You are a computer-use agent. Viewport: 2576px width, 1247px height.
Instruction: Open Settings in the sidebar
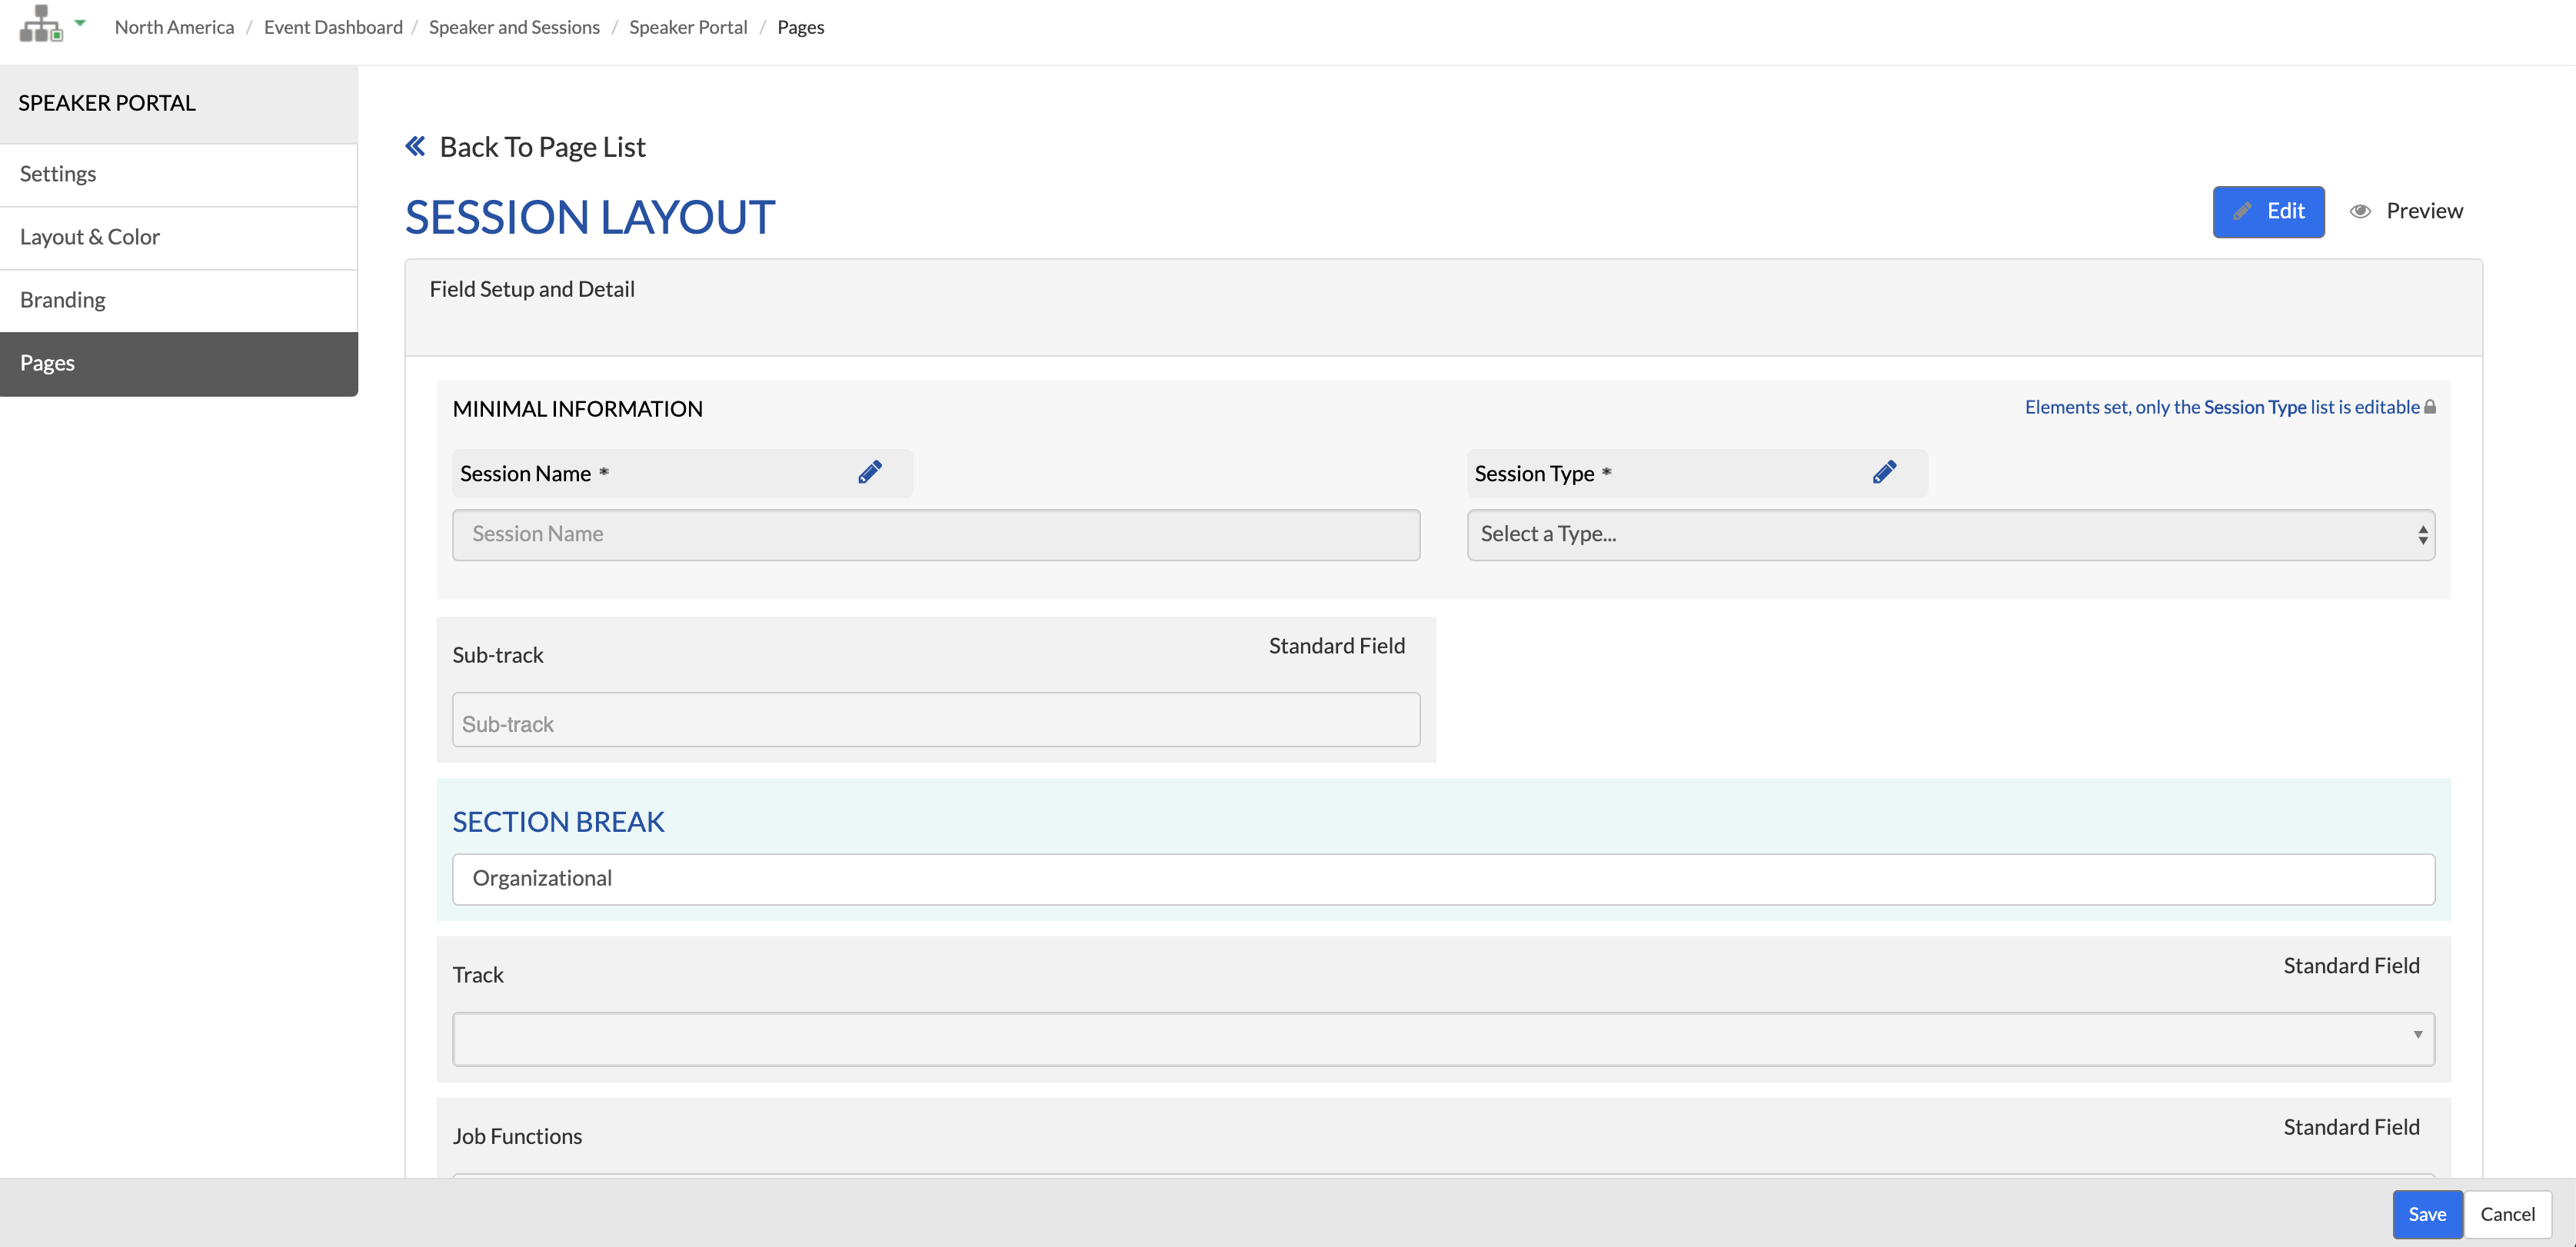tap(179, 174)
